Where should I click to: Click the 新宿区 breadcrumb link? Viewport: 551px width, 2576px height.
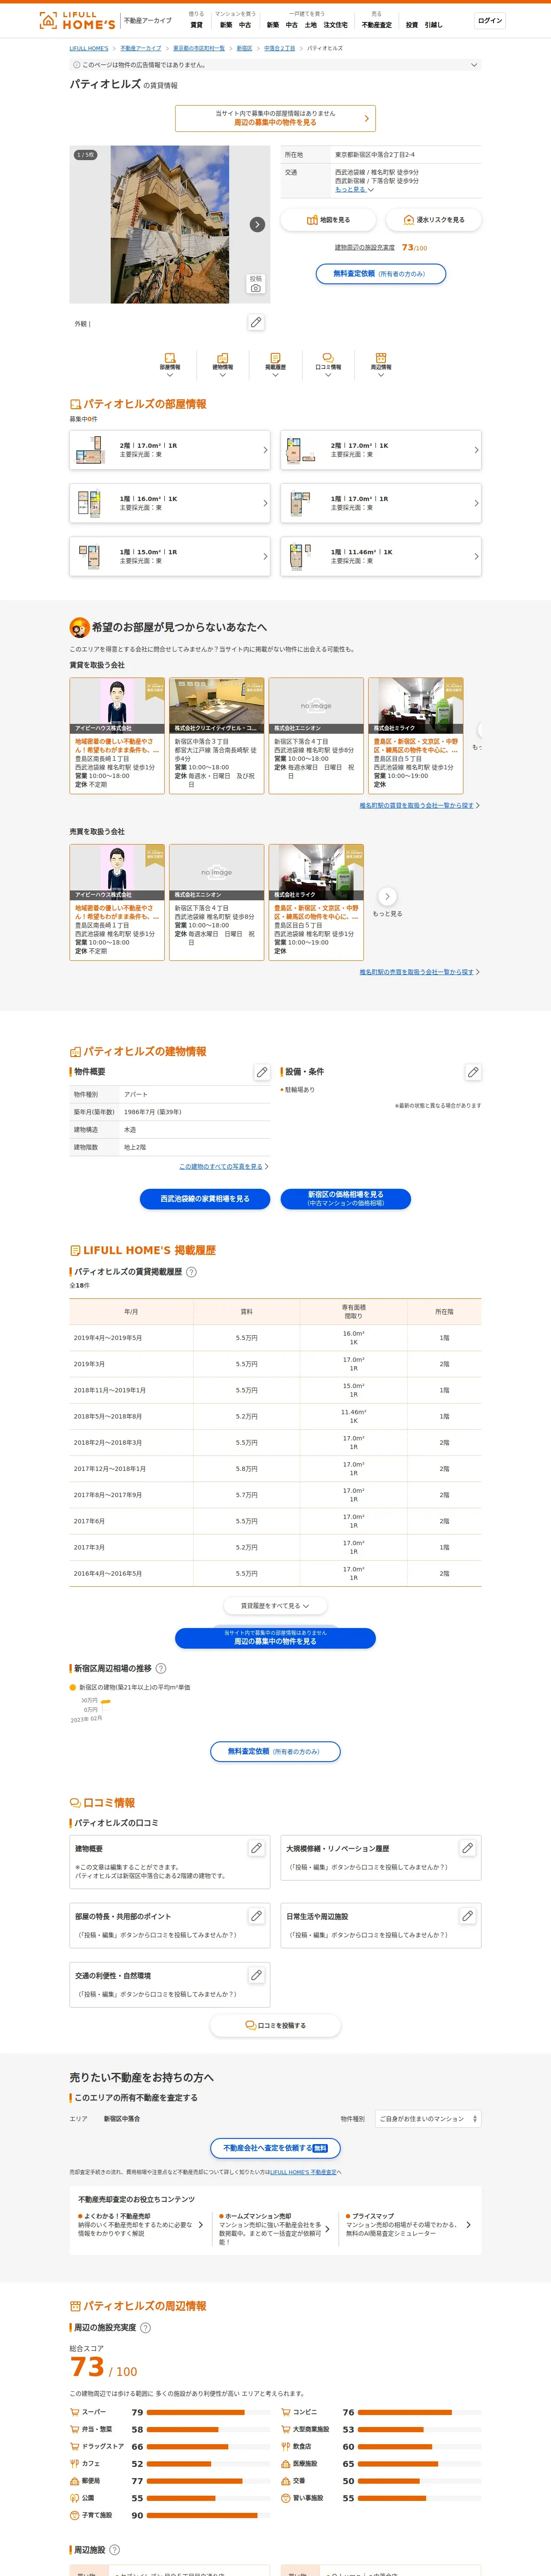244,48
